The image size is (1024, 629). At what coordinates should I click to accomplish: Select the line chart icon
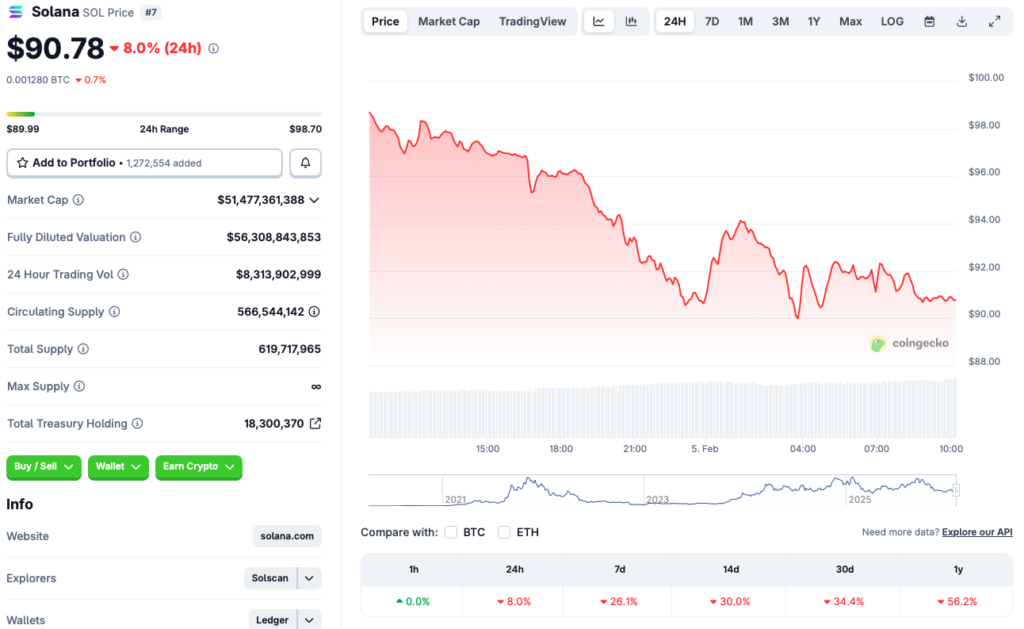598,20
